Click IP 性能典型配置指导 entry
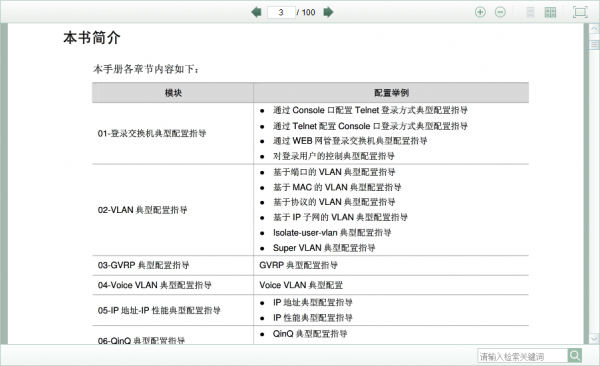 click(312, 318)
